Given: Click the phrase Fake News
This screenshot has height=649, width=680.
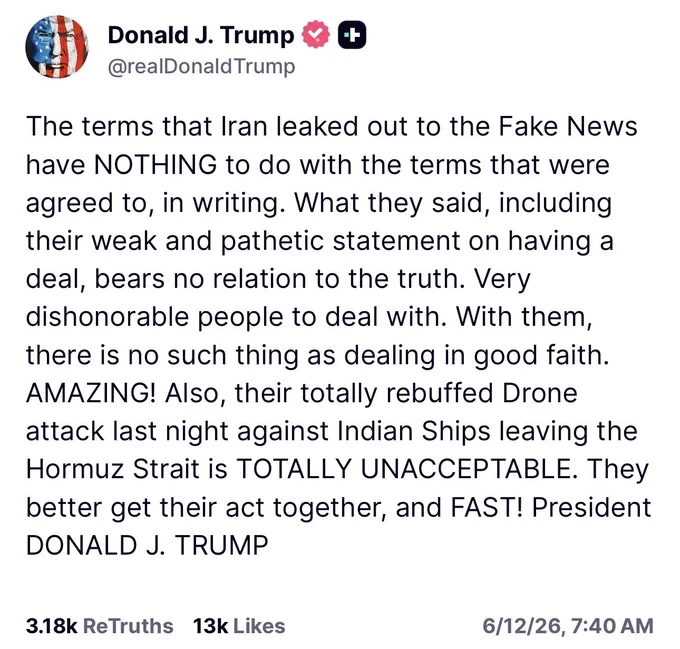Looking at the screenshot, I should coord(568,126).
